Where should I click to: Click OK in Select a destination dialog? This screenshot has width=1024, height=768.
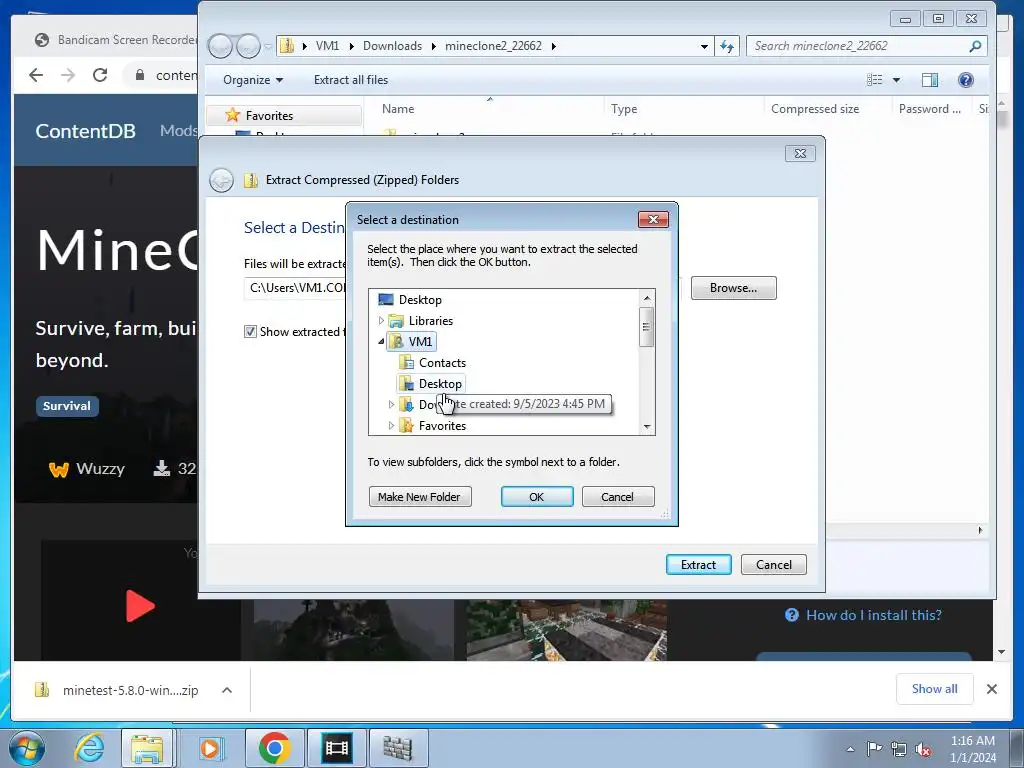tap(537, 497)
